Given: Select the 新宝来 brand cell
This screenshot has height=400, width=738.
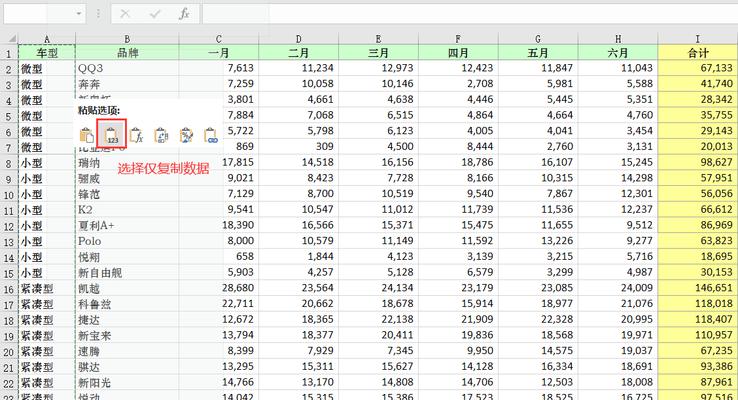Looking at the screenshot, I should click(x=127, y=336).
